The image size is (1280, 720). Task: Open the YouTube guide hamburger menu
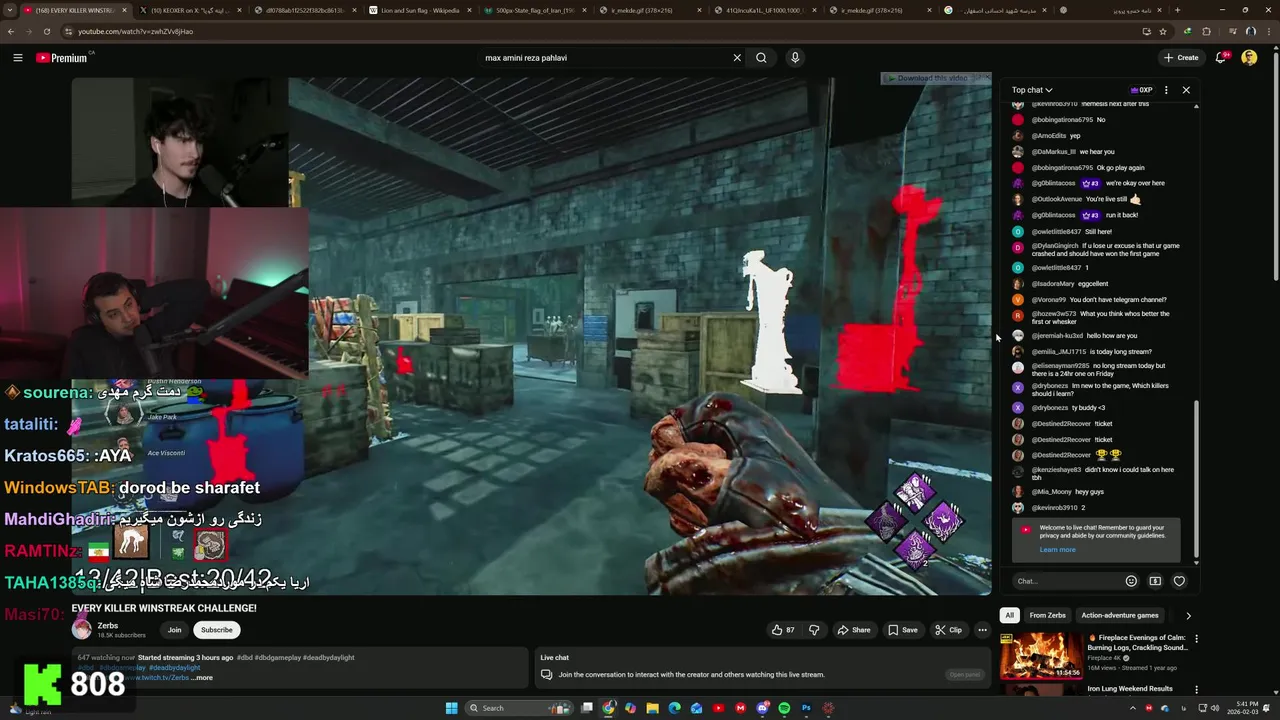point(17,58)
